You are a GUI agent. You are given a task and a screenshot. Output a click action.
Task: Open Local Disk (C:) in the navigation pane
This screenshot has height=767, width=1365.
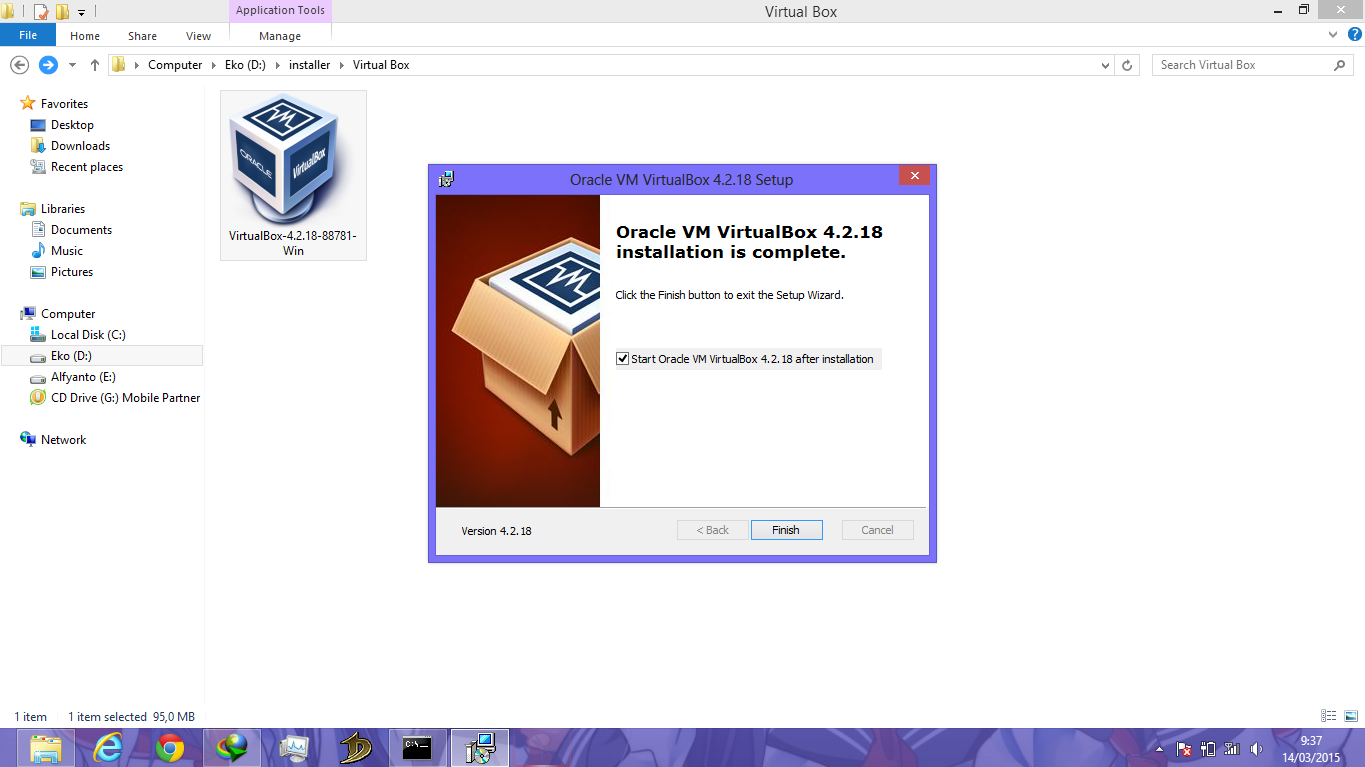point(88,335)
